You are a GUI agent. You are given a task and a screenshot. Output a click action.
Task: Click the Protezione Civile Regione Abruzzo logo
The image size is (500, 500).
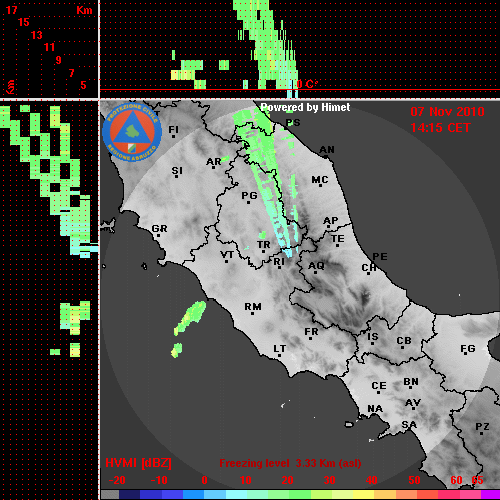pos(132,133)
